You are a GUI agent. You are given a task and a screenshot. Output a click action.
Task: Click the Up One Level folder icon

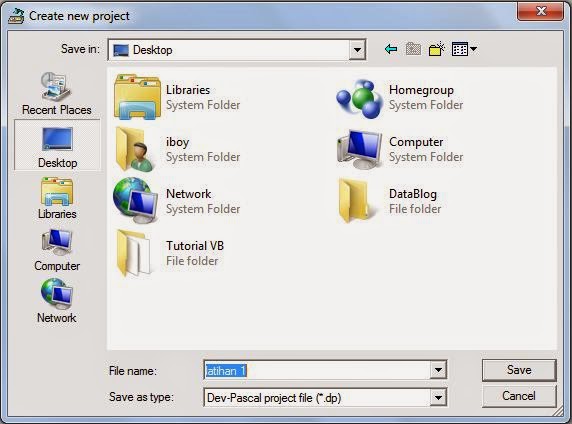tap(413, 49)
